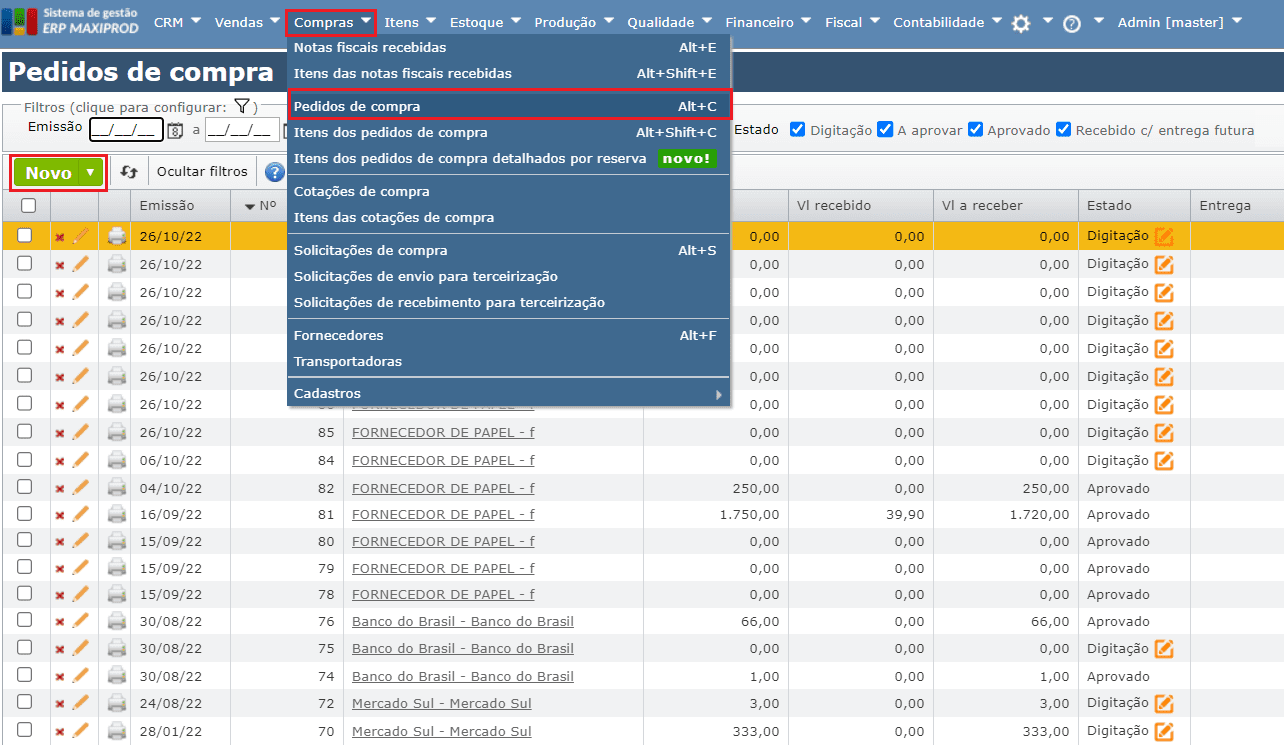Image resolution: width=1284 pixels, height=745 pixels.
Task: Print the first order dated 26/10/22
Action: (117, 236)
